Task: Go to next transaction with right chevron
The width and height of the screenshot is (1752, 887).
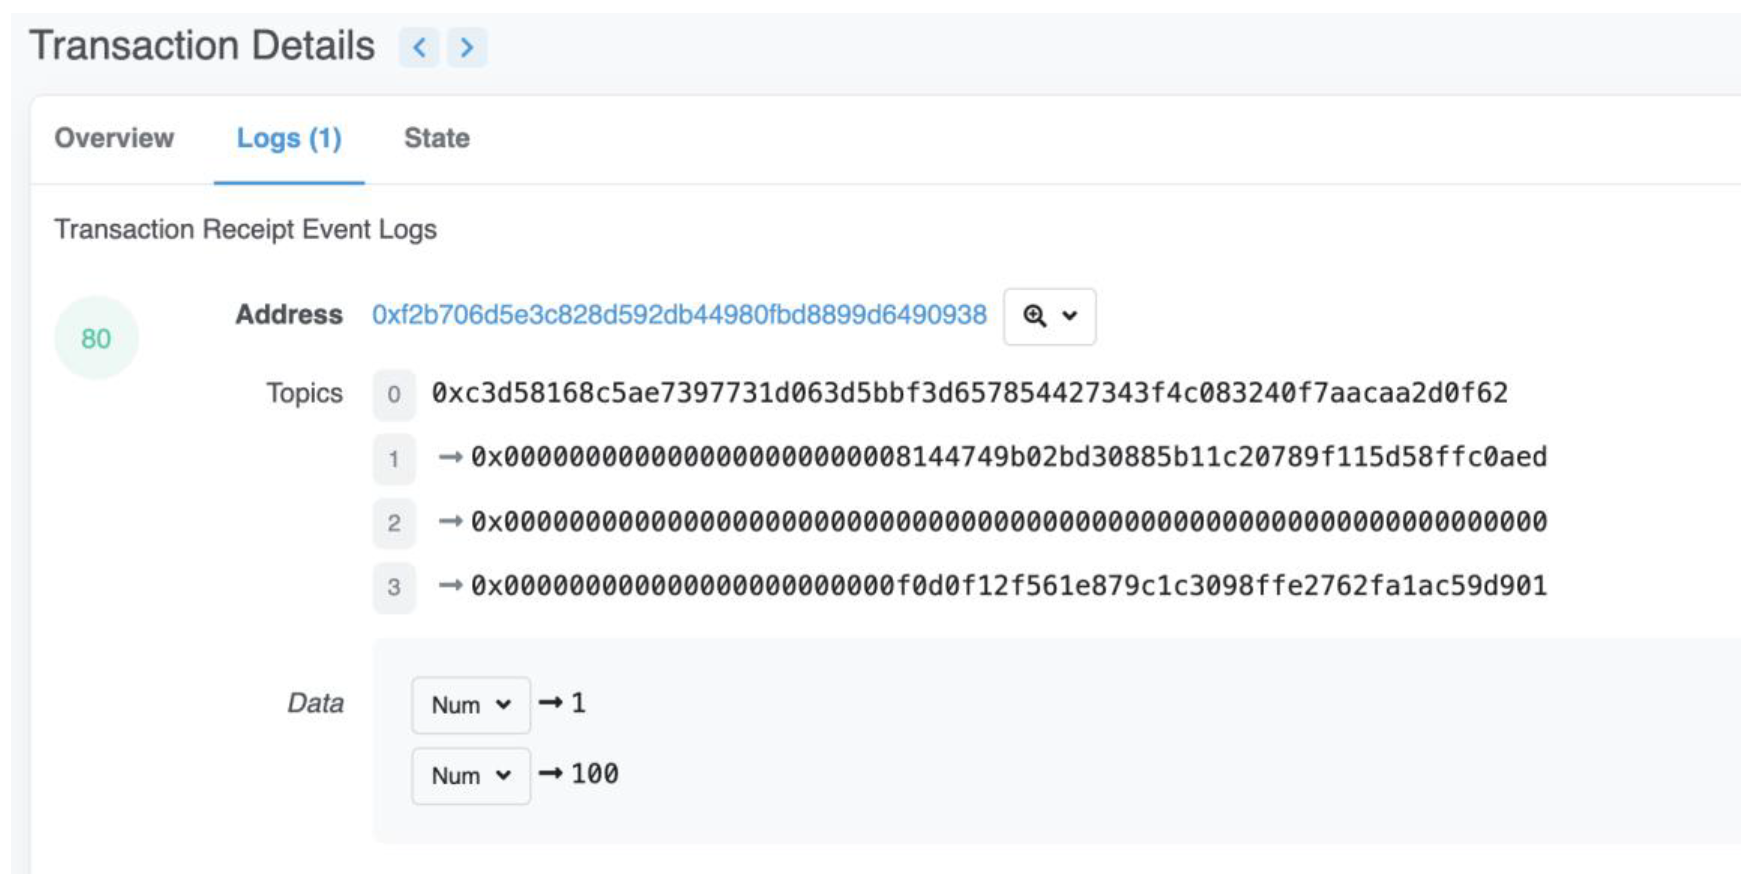Action: pyautogui.click(x=466, y=47)
